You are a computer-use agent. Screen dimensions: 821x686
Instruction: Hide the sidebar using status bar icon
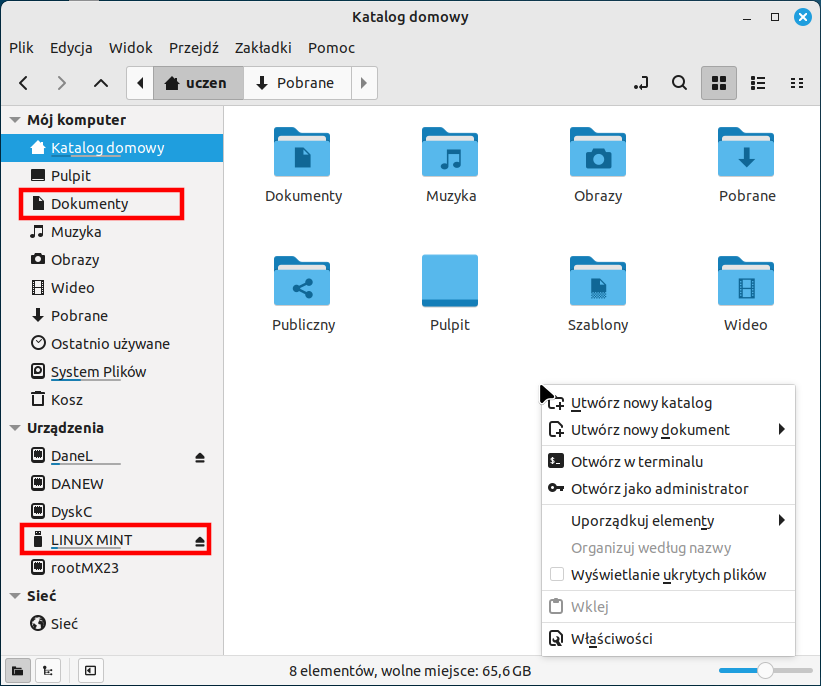(90, 671)
